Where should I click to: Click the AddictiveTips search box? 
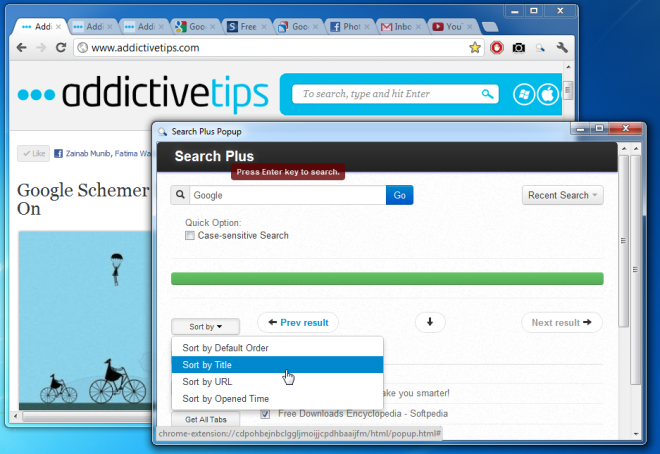click(x=395, y=94)
